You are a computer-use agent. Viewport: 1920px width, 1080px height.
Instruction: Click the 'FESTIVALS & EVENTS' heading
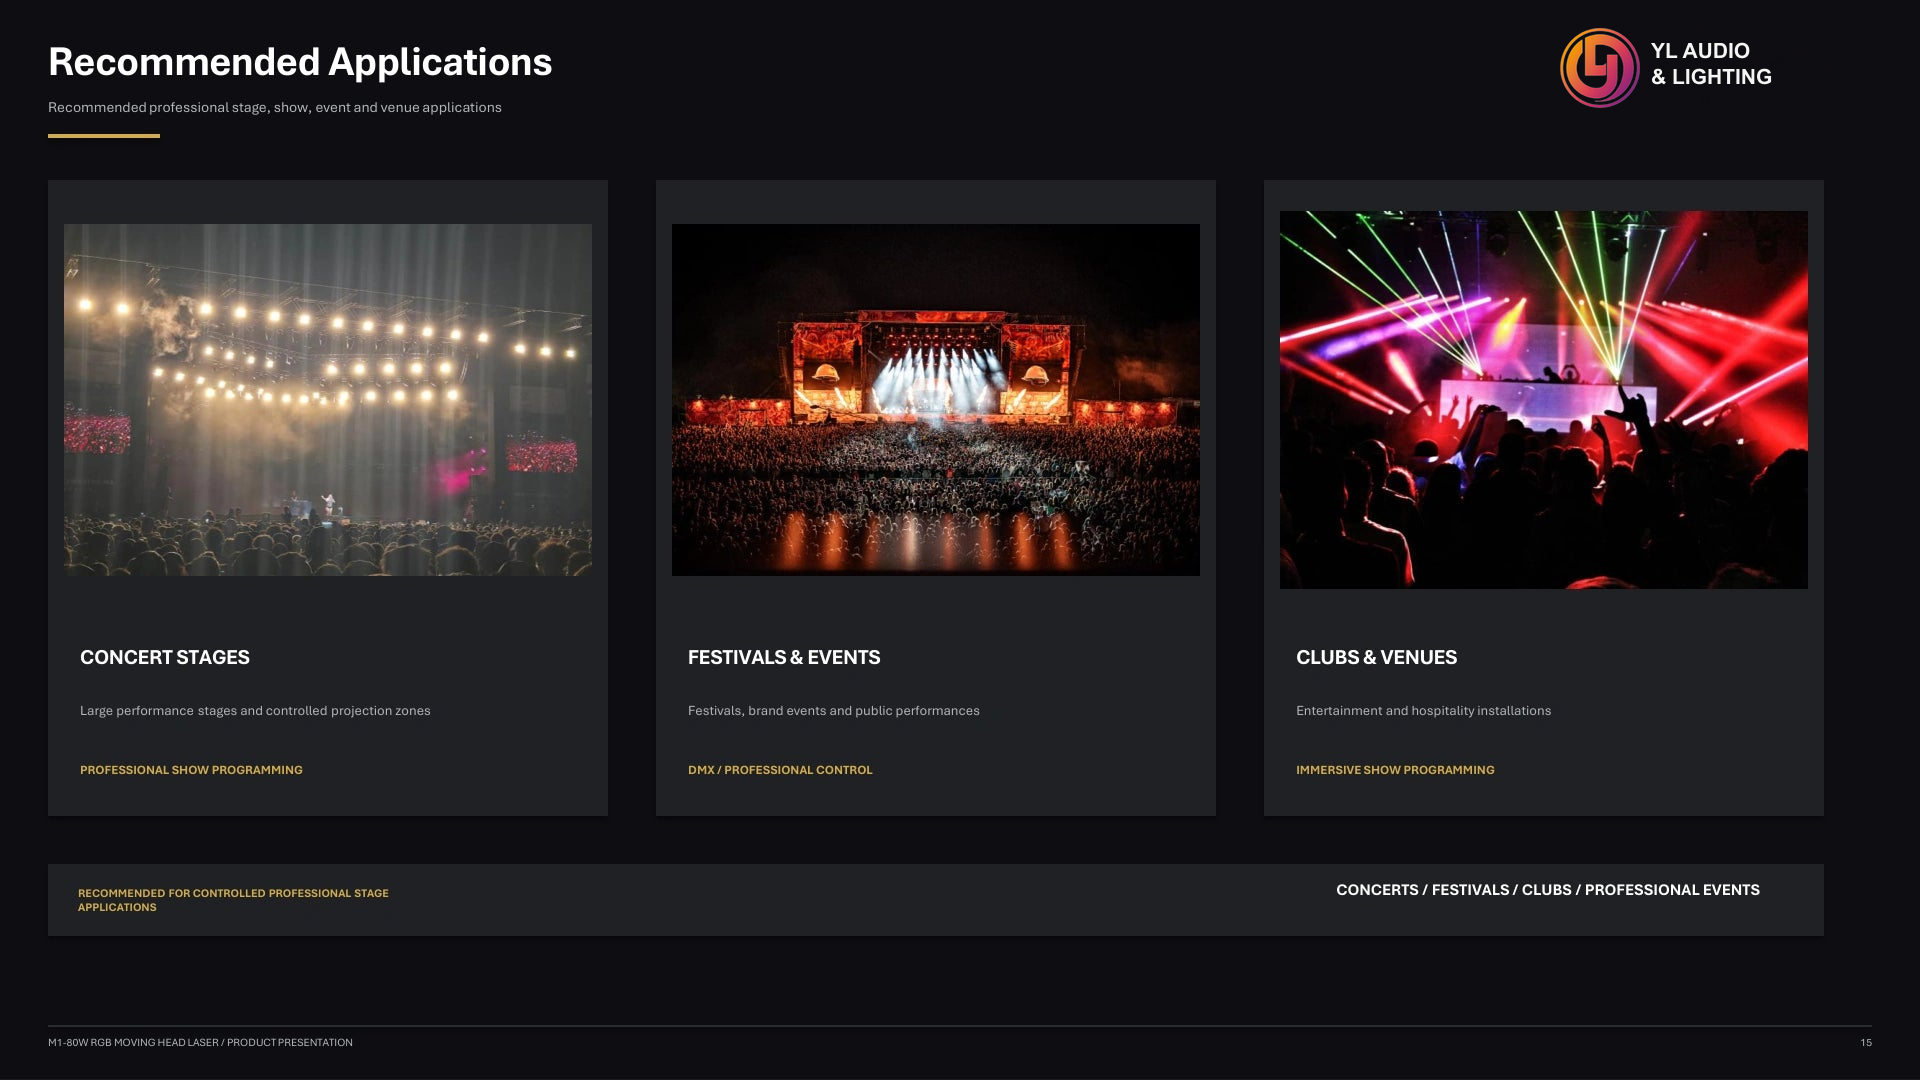pos(784,657)
